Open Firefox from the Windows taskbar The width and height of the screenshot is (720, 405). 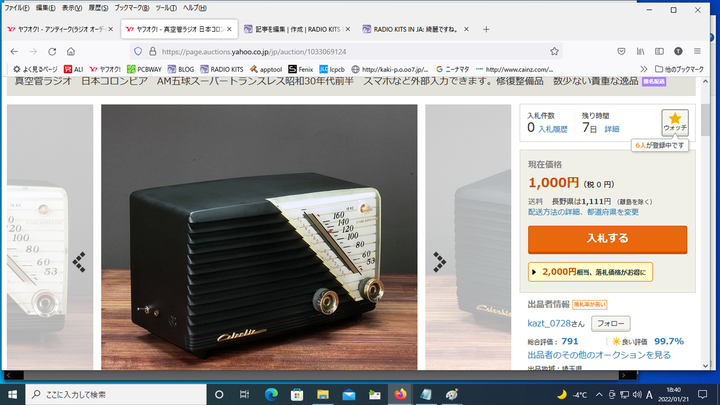pos(401,393)
